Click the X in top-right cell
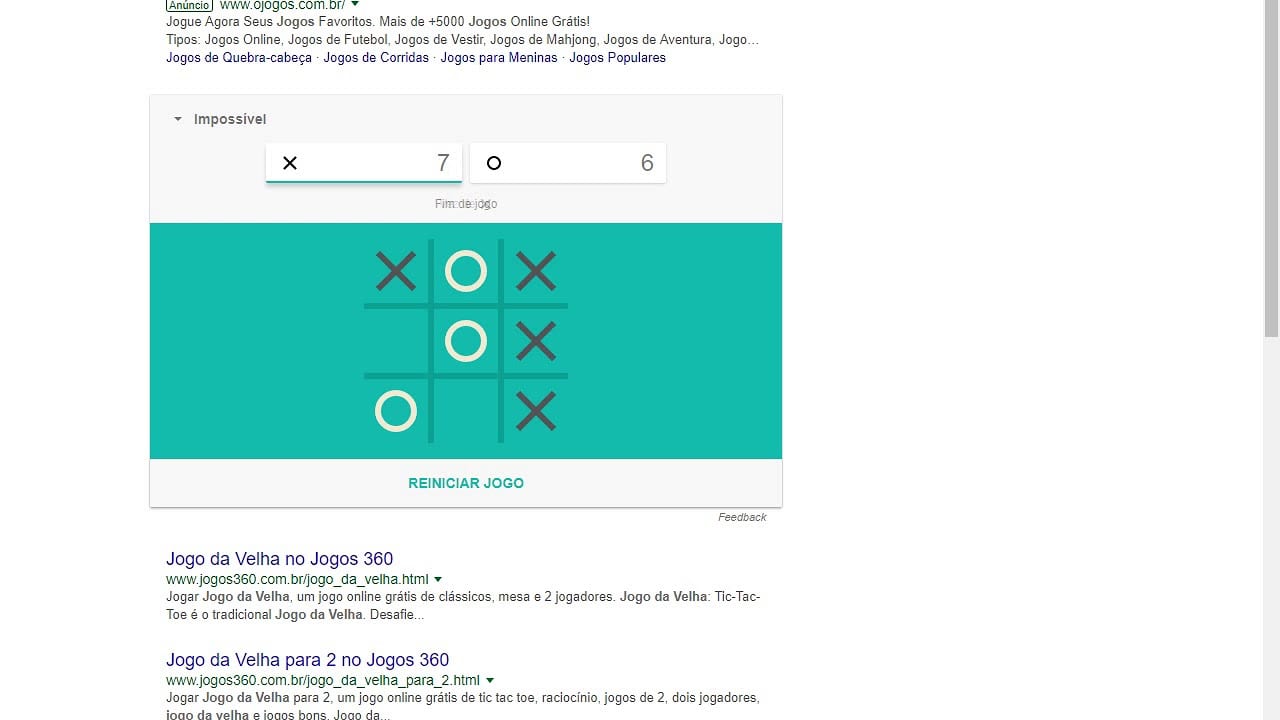The width and height of the screenshot is (1280, 720). (x=536, y=271)
